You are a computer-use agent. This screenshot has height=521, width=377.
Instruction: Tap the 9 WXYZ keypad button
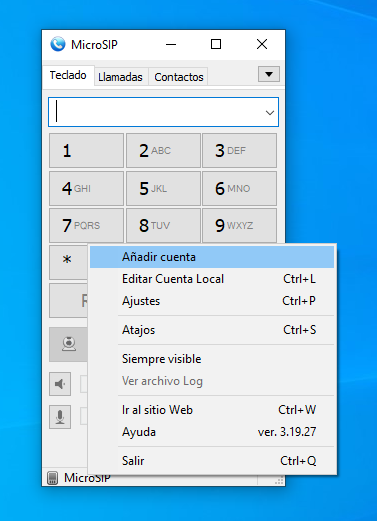pyautogui.click(x=239, y=226)
